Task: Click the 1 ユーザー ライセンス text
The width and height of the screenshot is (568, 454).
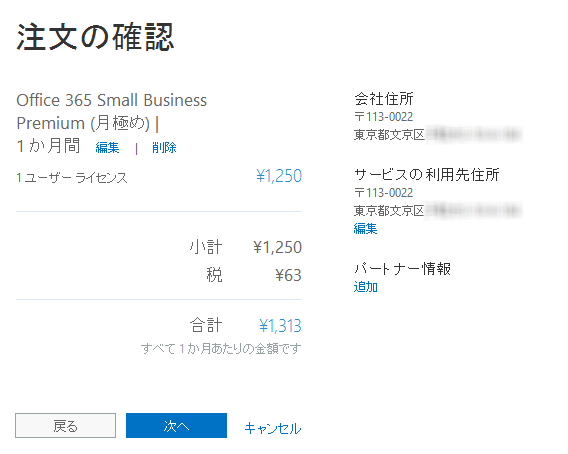Action: (x=72, y=178)
